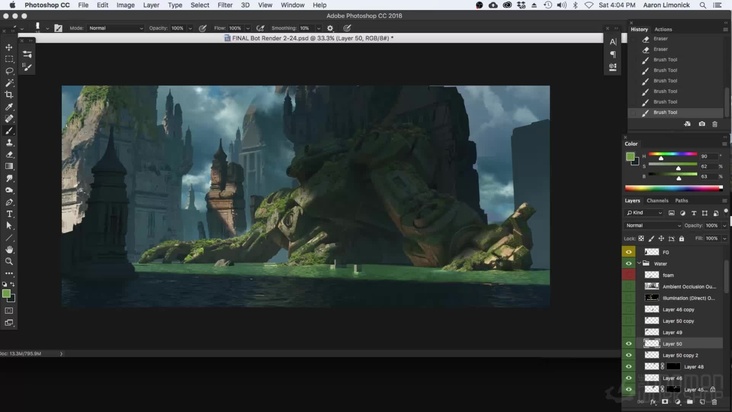Add layer style fx button
The width and height of the screenshot is (732, 412).
[x=653, y=401]
